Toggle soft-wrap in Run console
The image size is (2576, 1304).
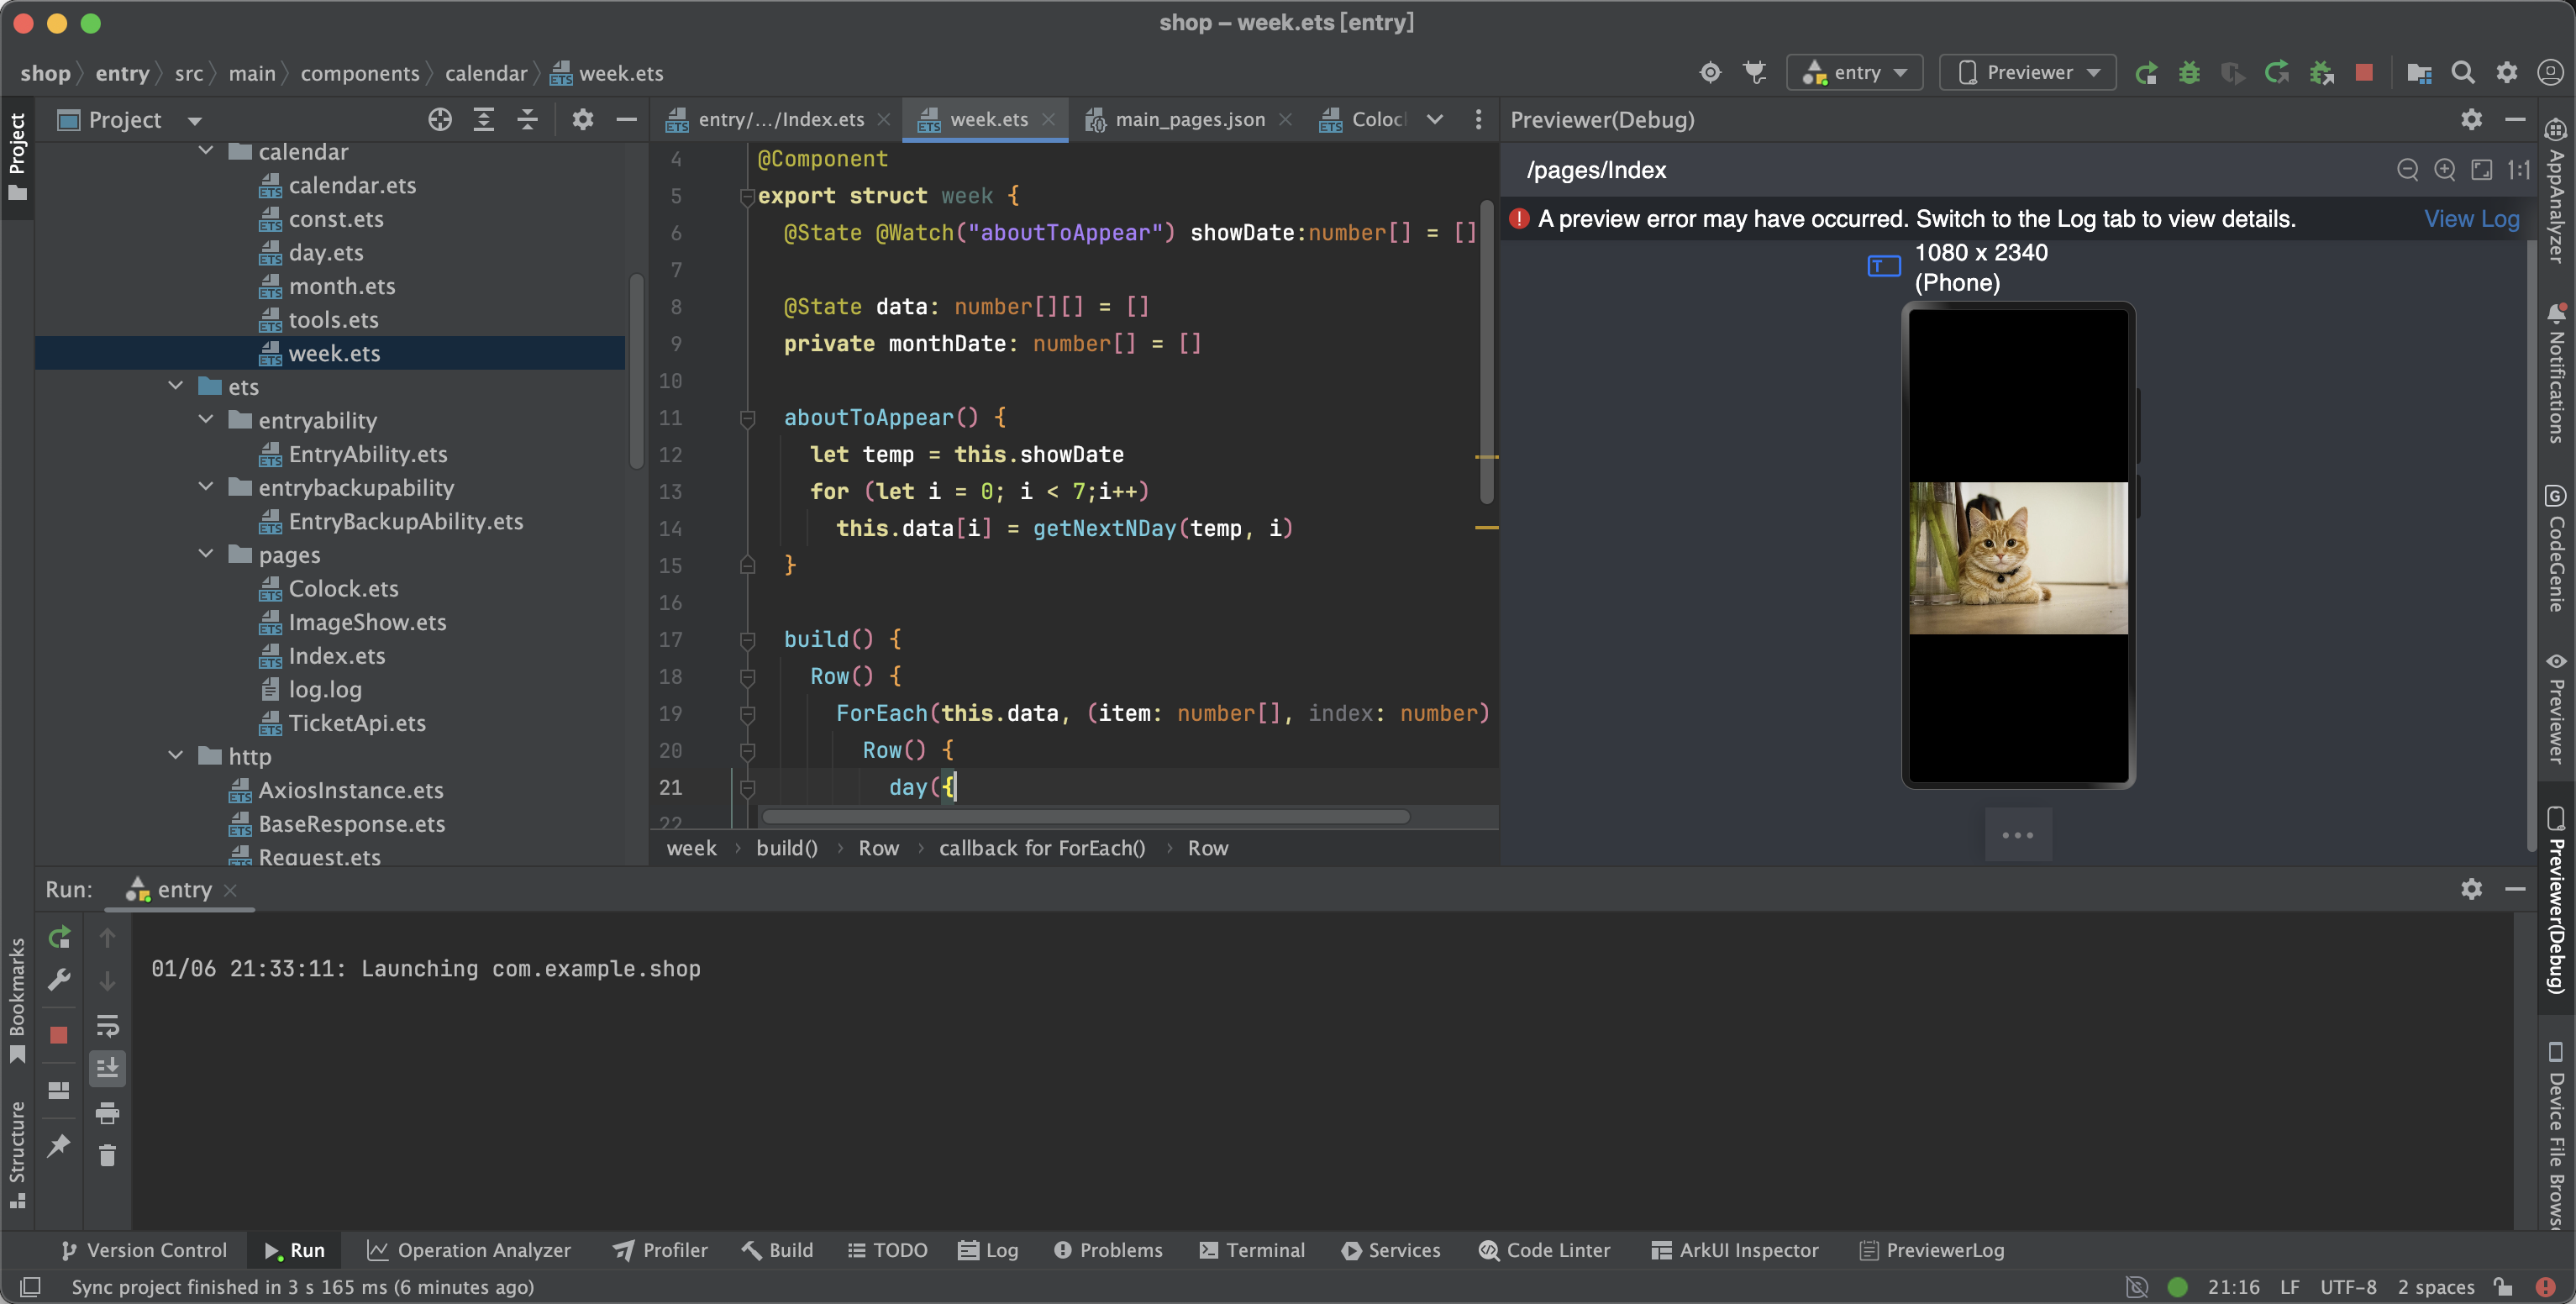[107, 1025]
